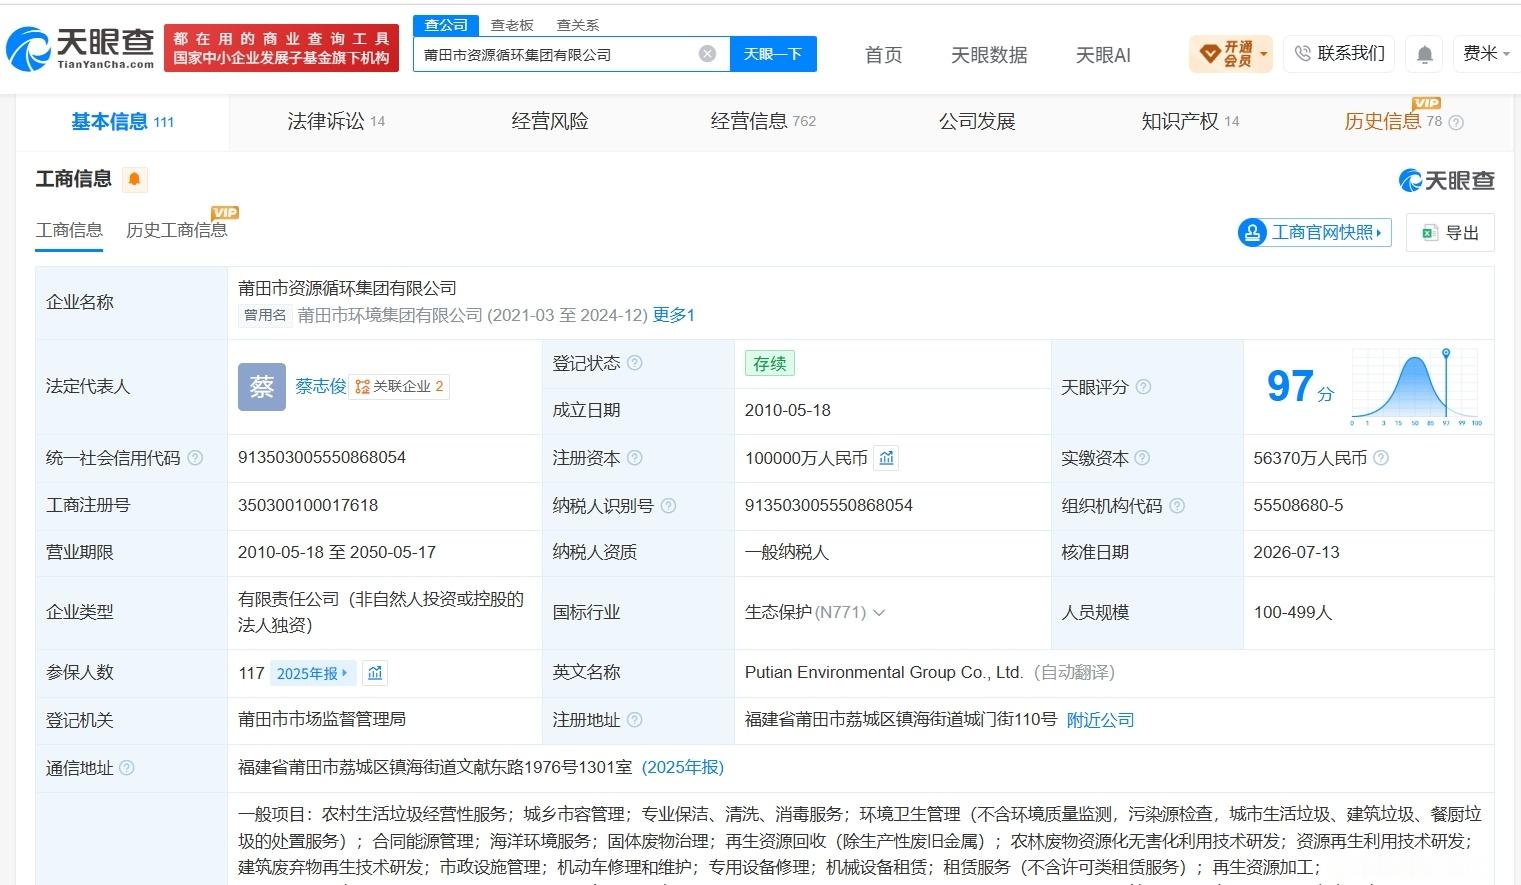Select the 公司发展 tab
1521x885 pixels.
pyautogui.click(x=977, y=122)
